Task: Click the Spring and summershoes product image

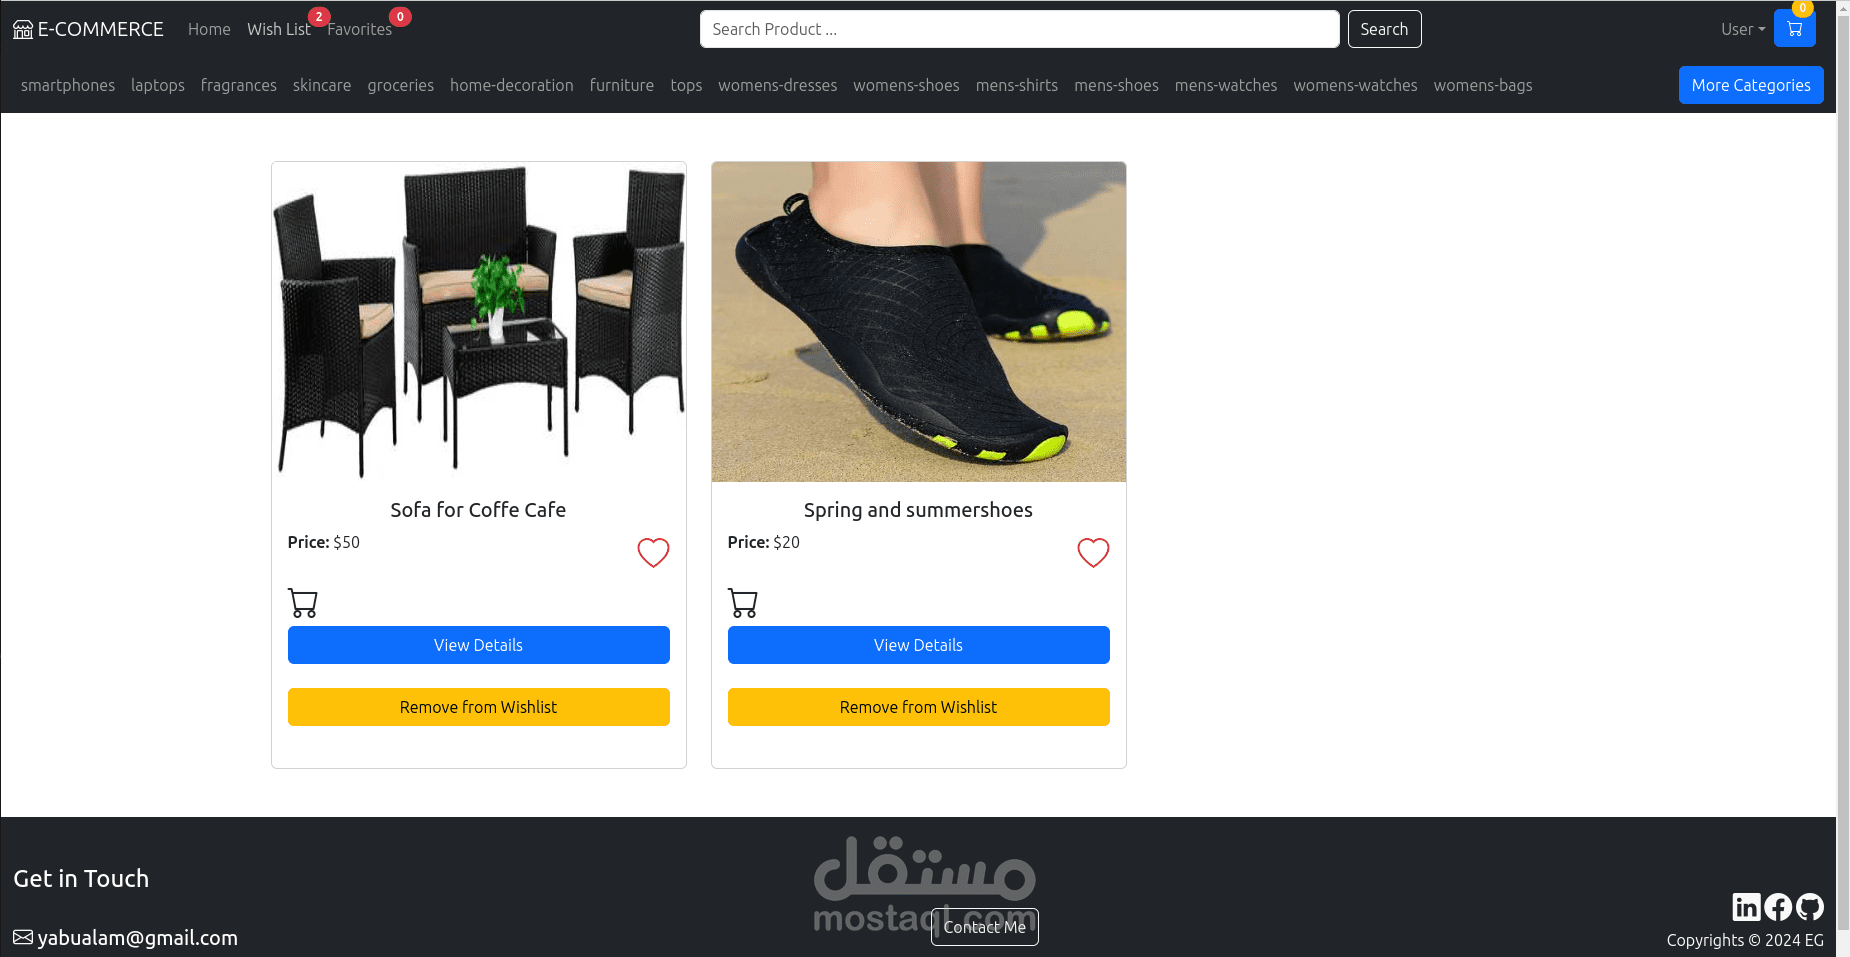Action: pos(919,322)
